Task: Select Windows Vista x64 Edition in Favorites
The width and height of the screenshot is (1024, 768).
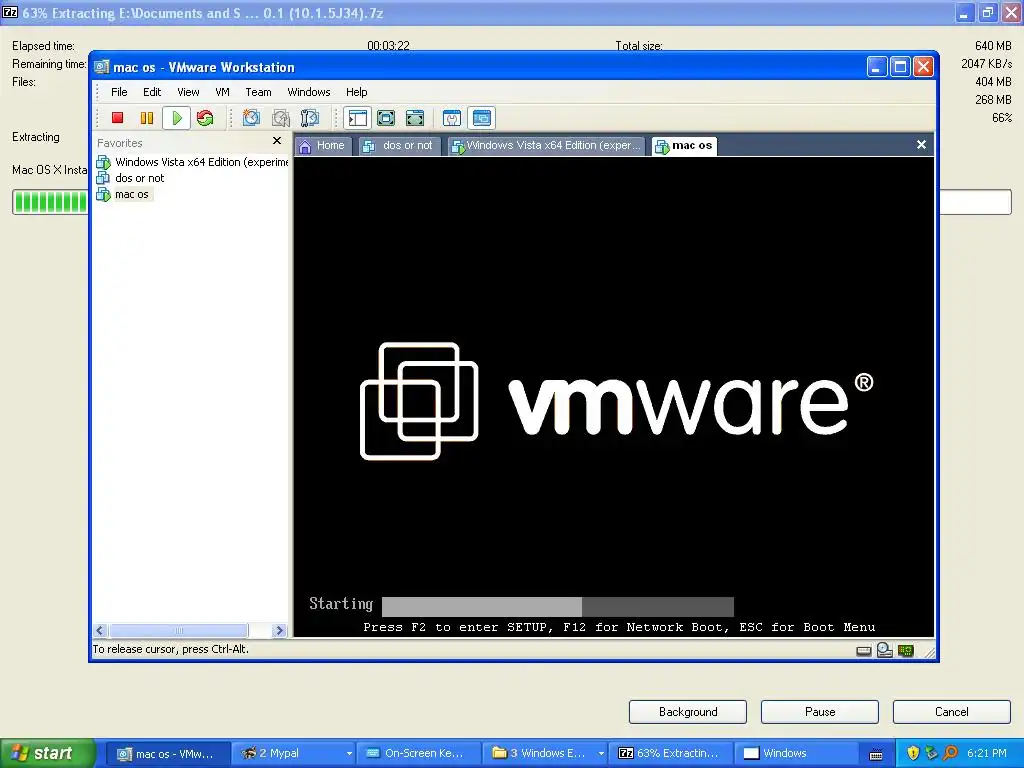Action: pos(193,162)
